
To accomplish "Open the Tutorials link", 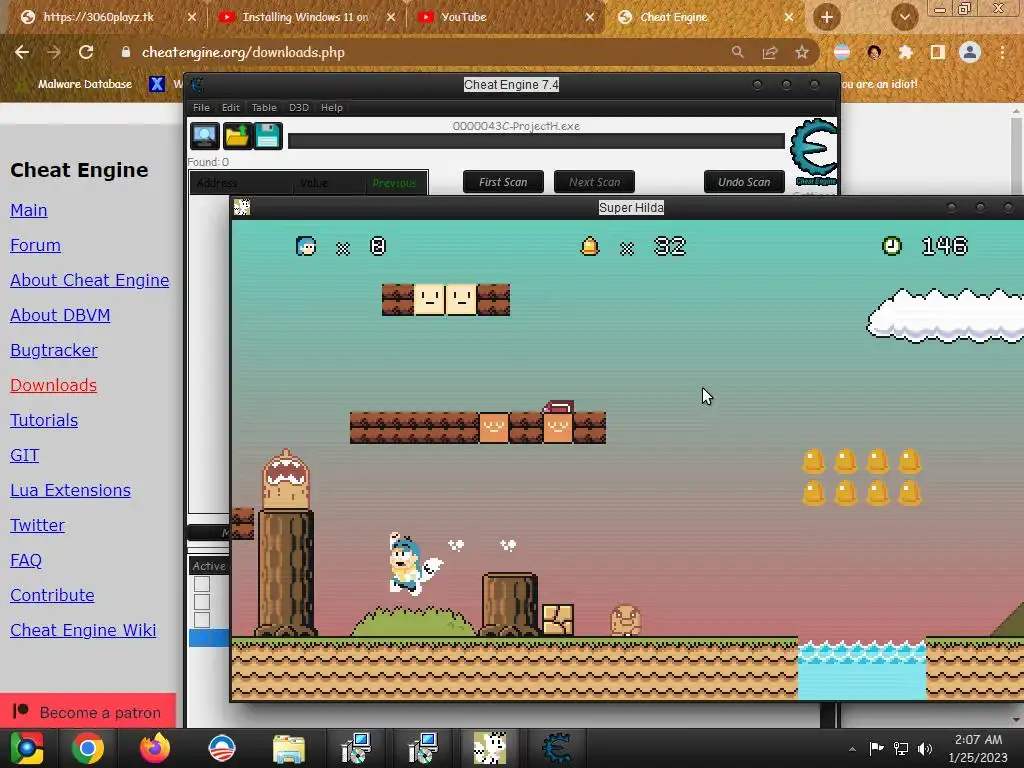I will click(x=44, y=421).
